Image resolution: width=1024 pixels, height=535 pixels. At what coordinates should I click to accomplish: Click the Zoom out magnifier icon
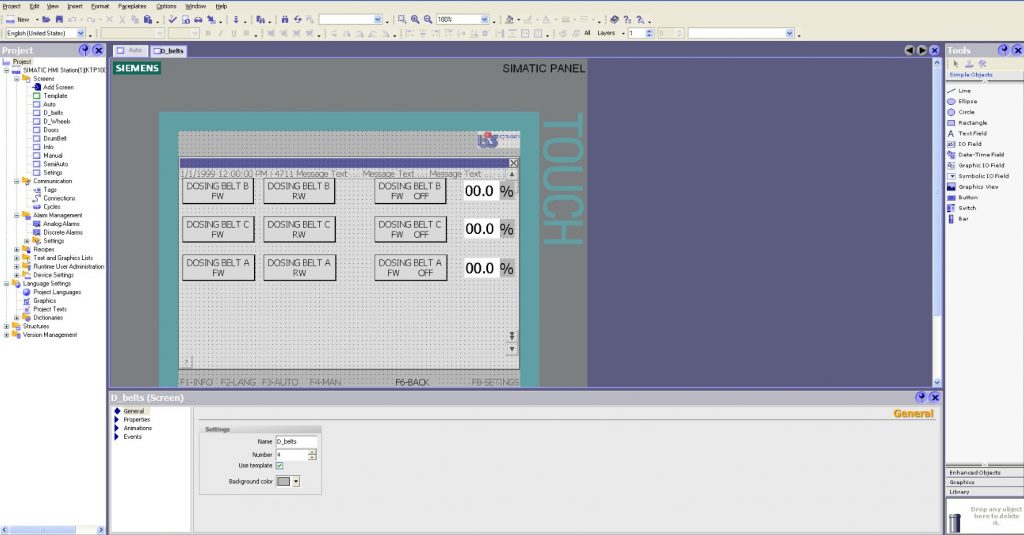(x=428, y=19)
